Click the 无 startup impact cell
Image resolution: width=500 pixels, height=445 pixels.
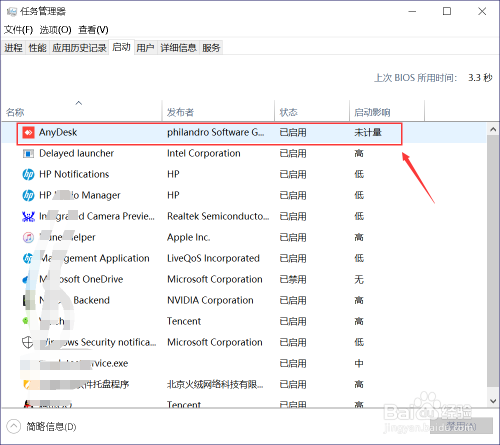359,279
